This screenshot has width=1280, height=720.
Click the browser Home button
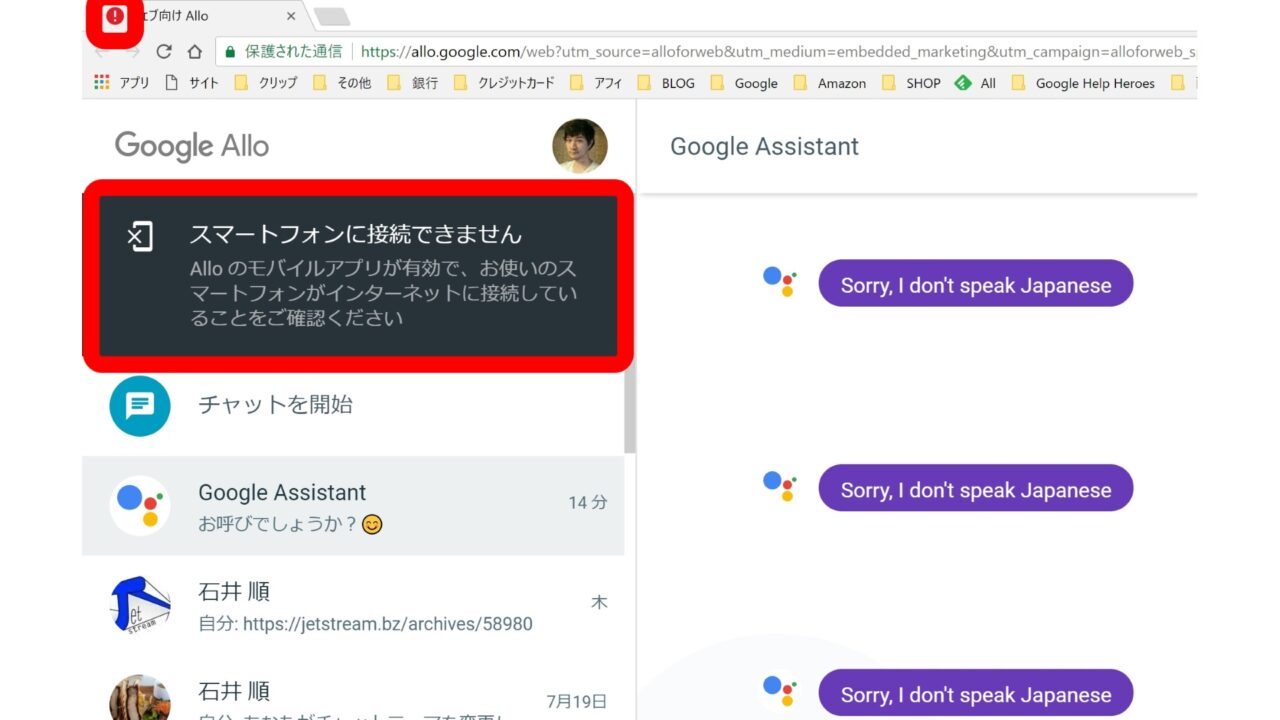[195, 51]
